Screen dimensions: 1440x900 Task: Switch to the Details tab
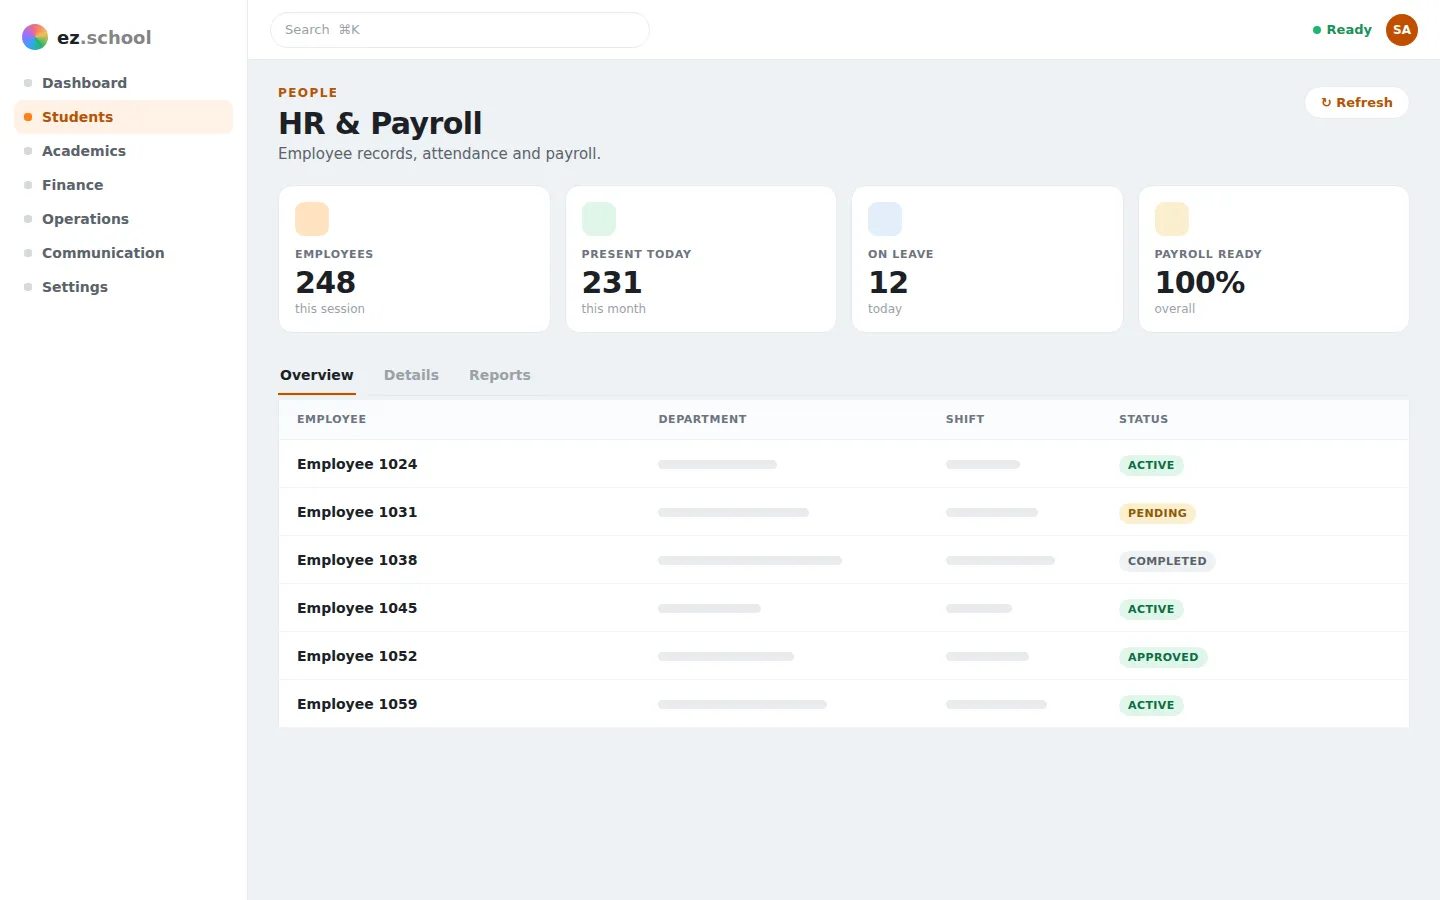pyautogui.click(x=411, y=375)
